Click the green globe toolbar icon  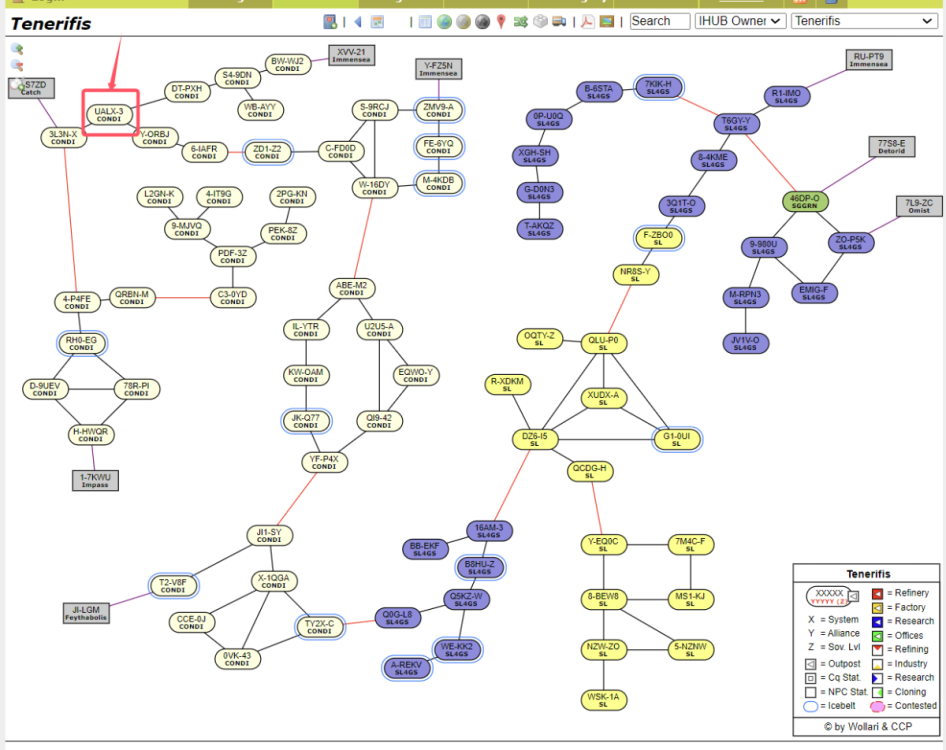coord(445,21)
